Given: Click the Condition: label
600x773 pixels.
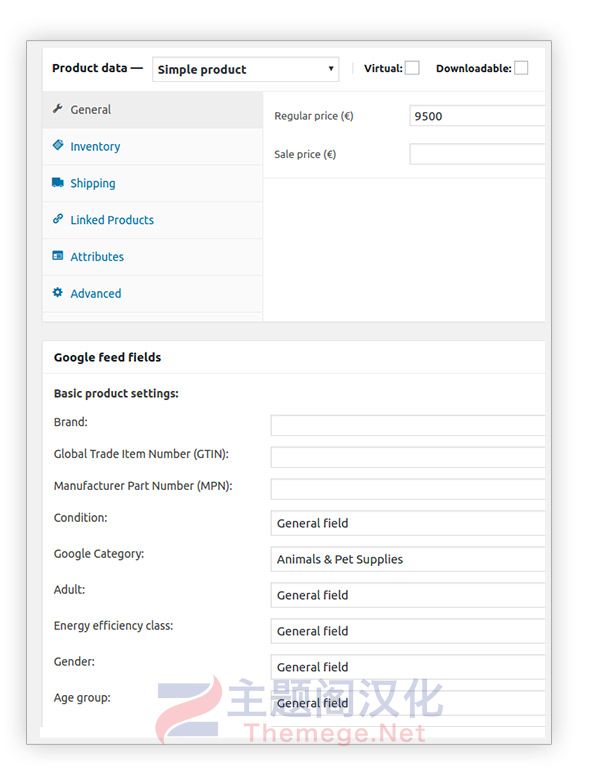Looking at the screenshot, I should tap(80, 518).
